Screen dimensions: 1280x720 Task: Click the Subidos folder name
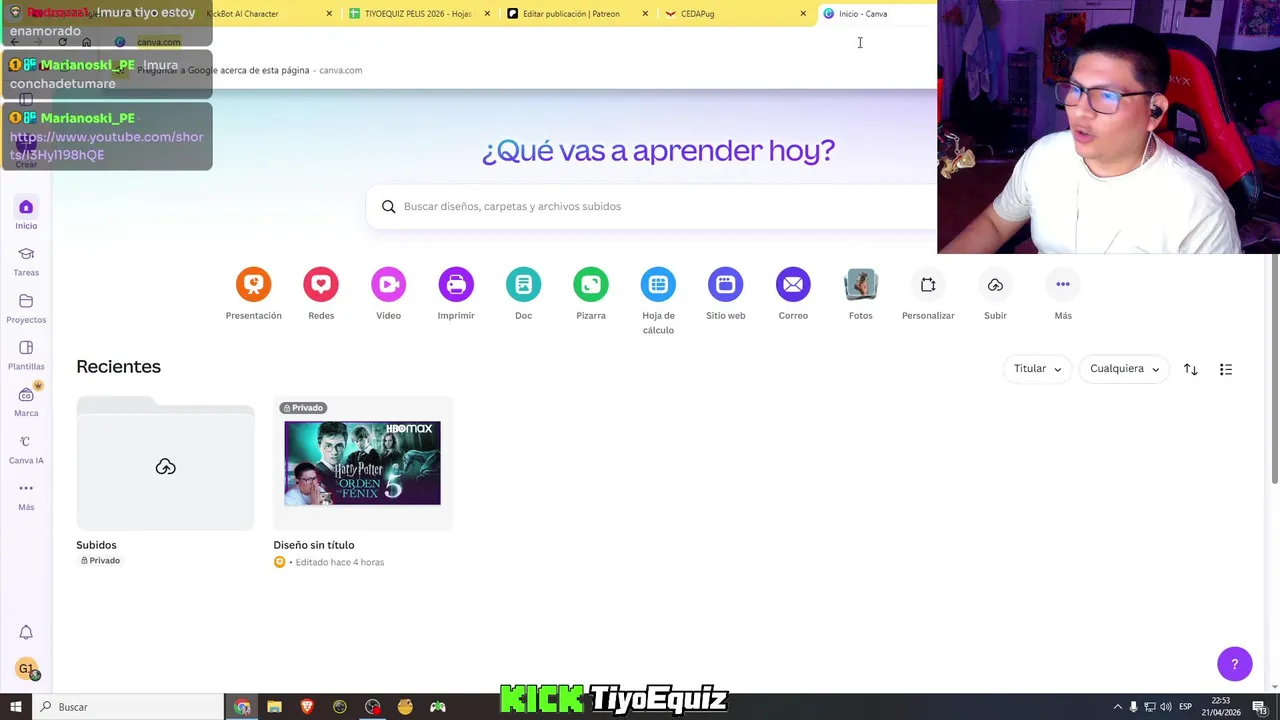[x=96, y=545]
